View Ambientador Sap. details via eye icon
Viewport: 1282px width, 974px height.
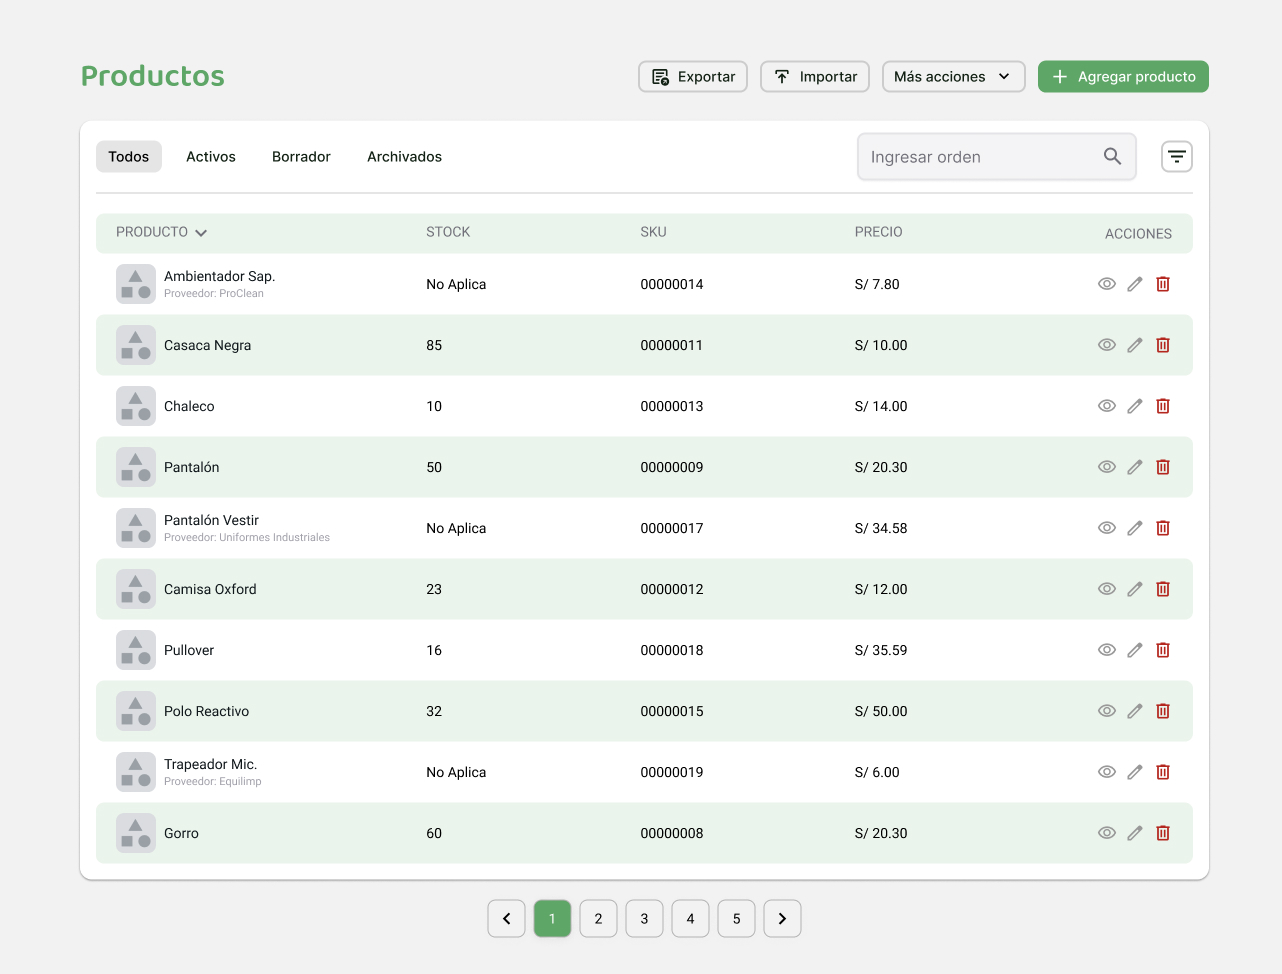point(1107,284)
